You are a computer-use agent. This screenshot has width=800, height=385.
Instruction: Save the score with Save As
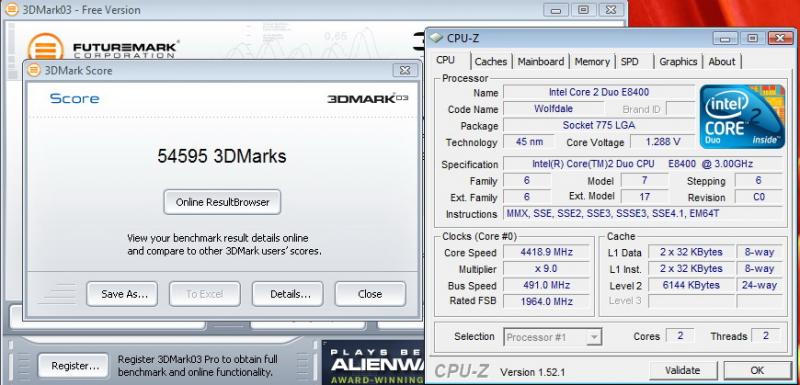122,294
